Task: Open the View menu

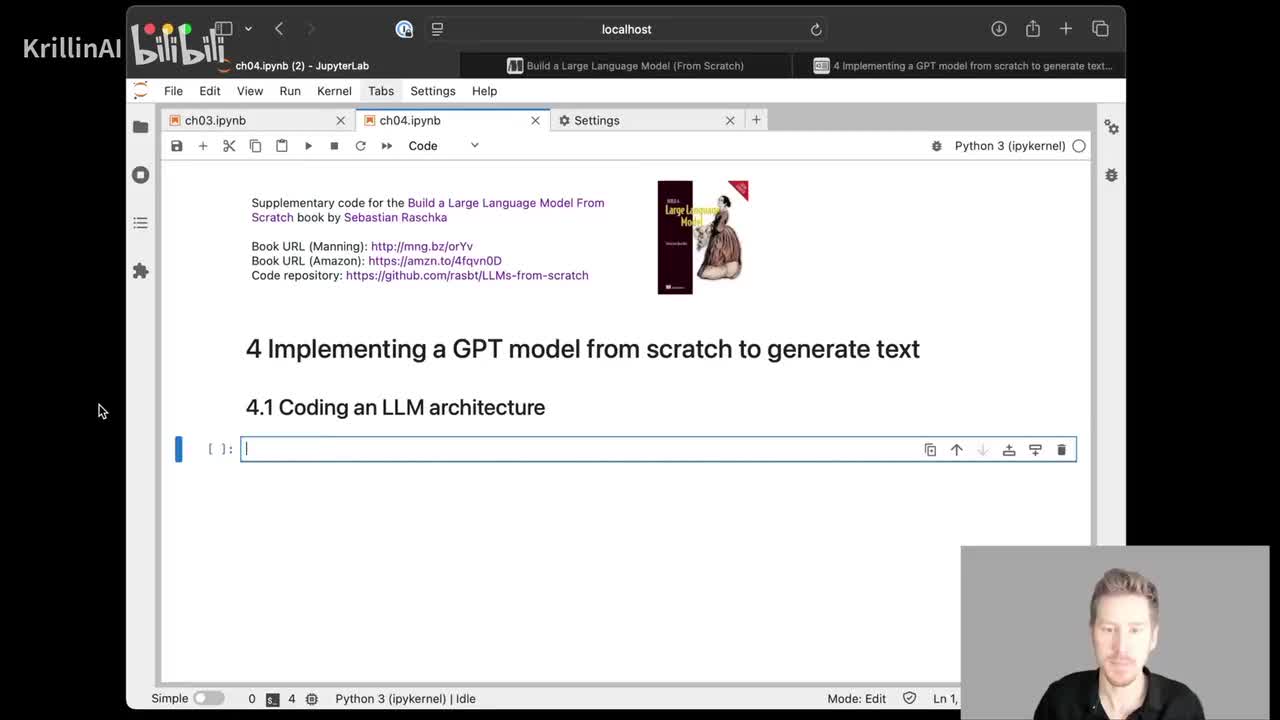Action: point(250,91)
